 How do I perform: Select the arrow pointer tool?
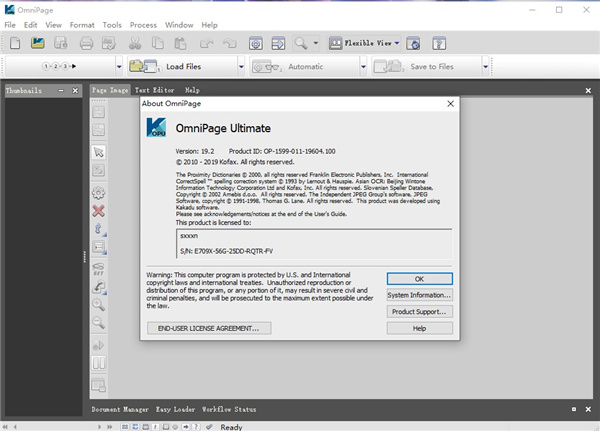tap(99, 152)
